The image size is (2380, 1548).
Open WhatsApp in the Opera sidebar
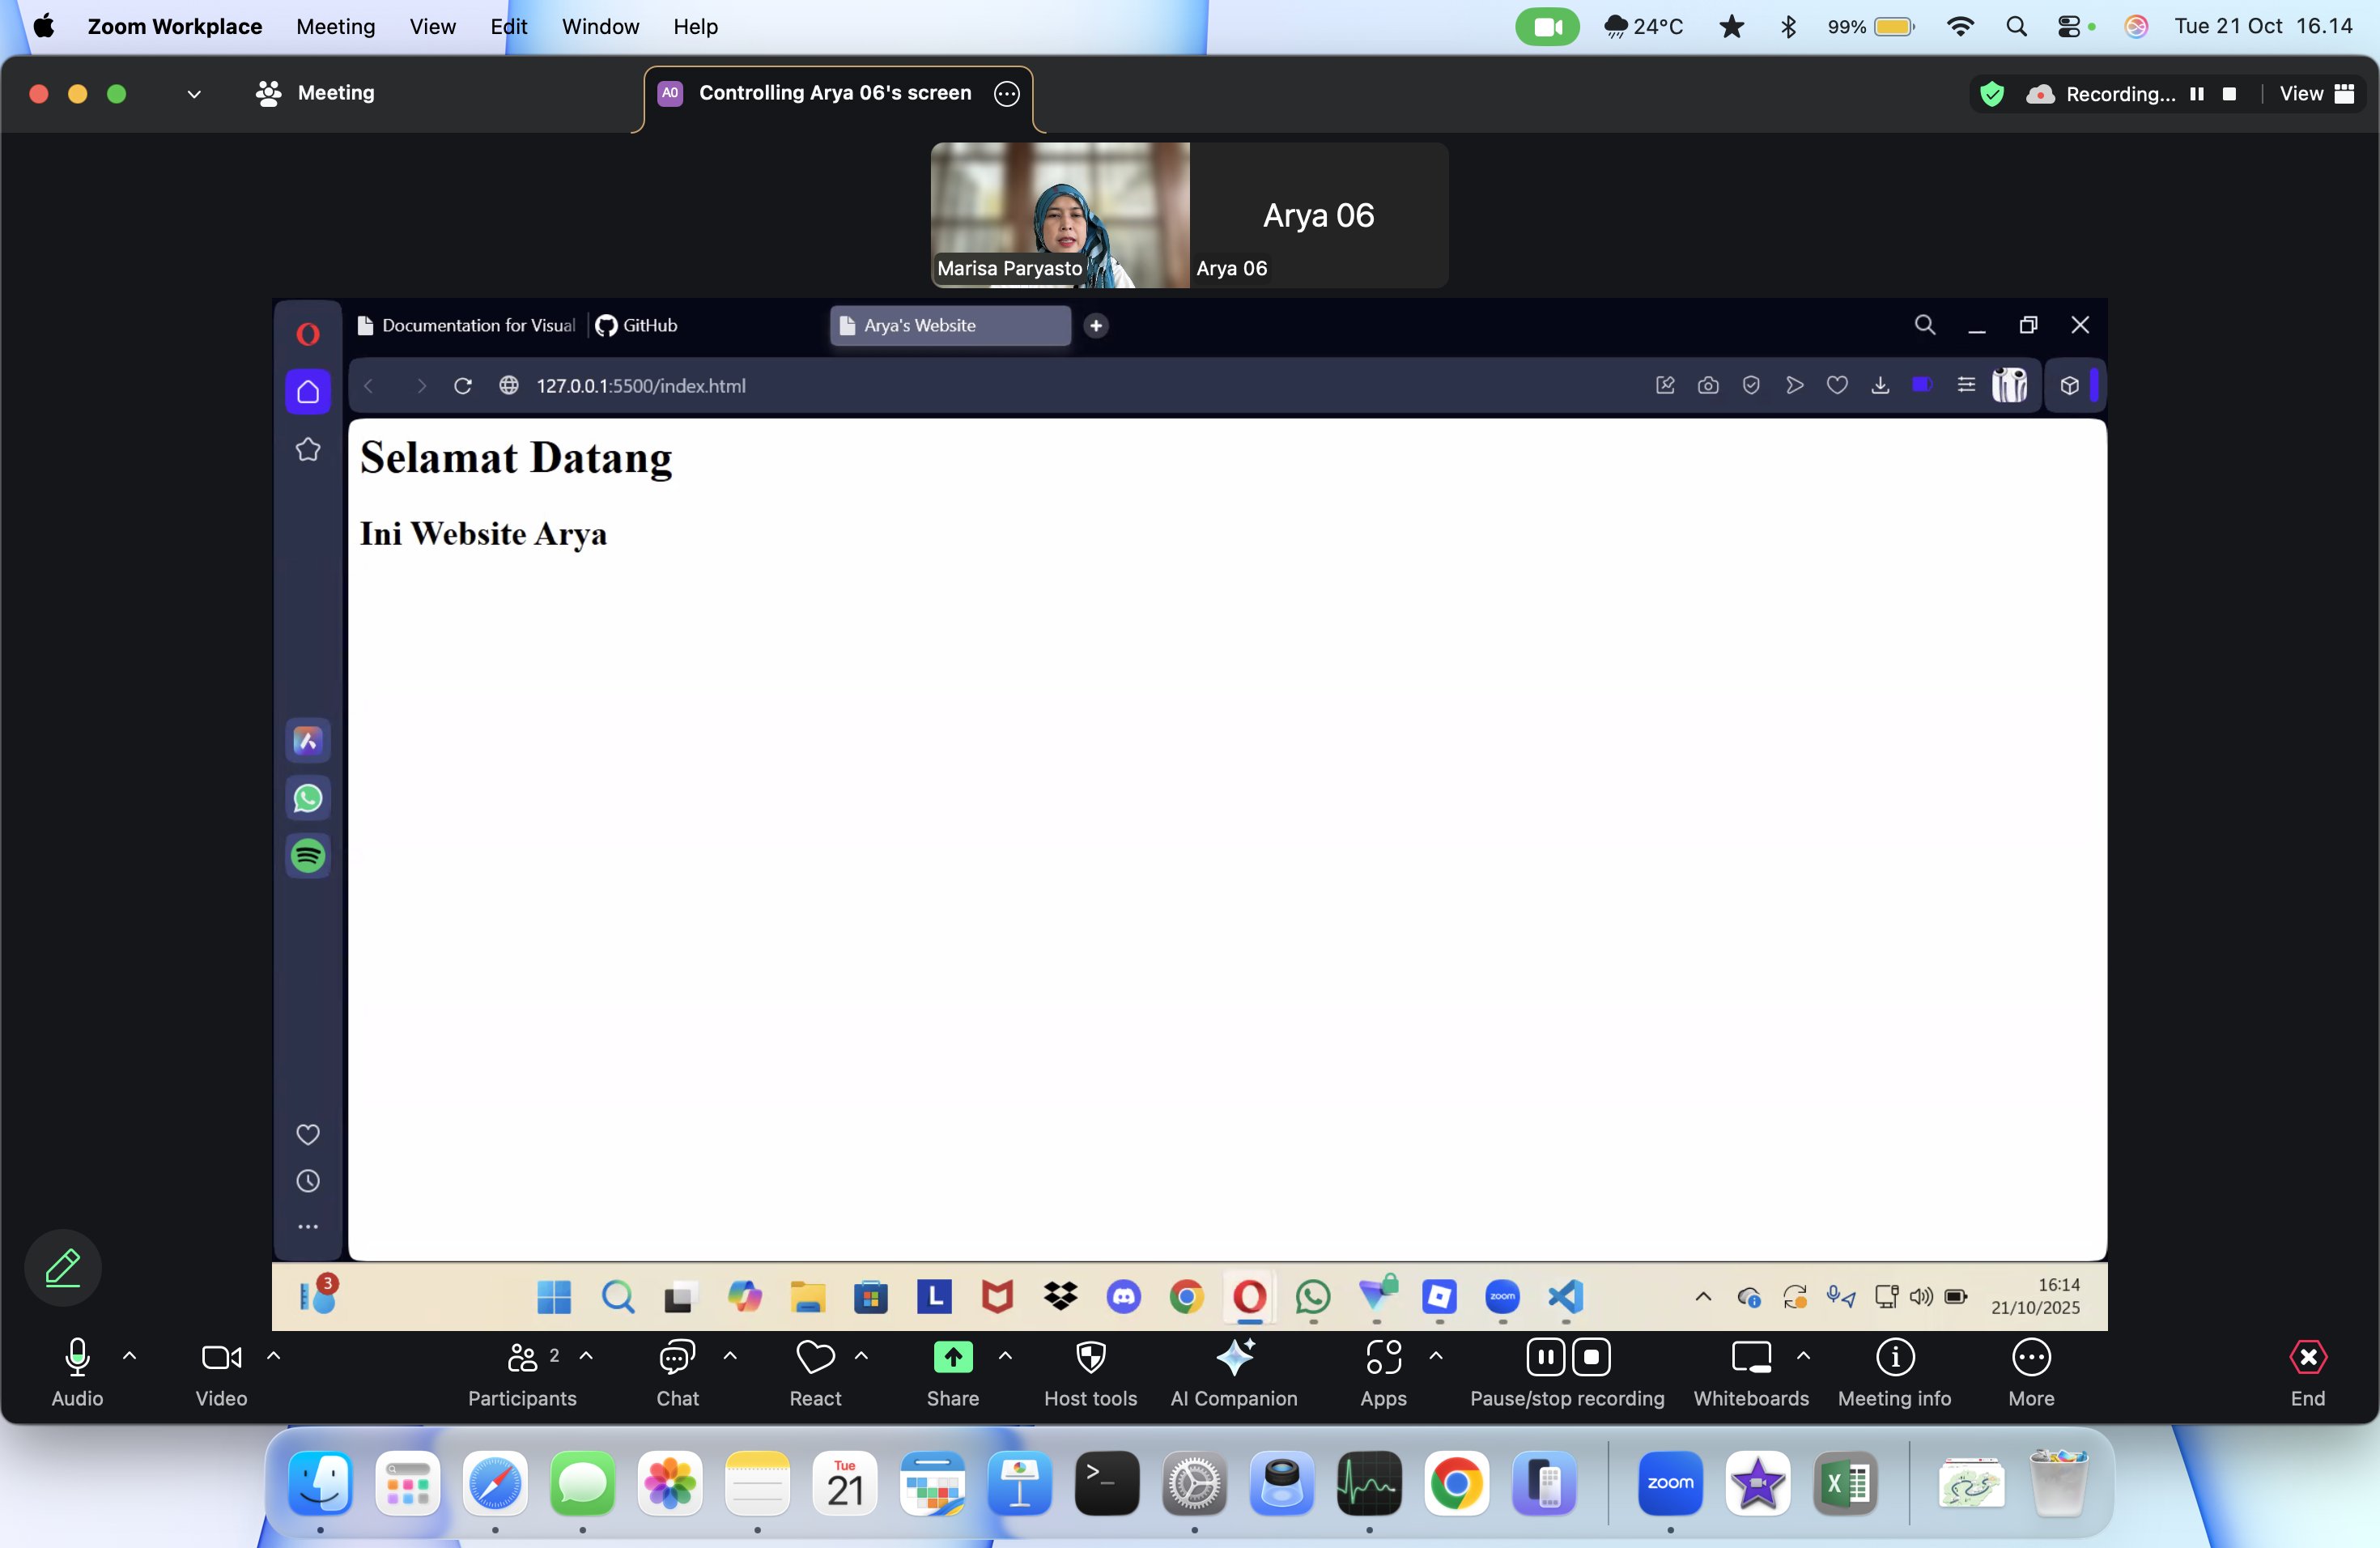point(308,798)
